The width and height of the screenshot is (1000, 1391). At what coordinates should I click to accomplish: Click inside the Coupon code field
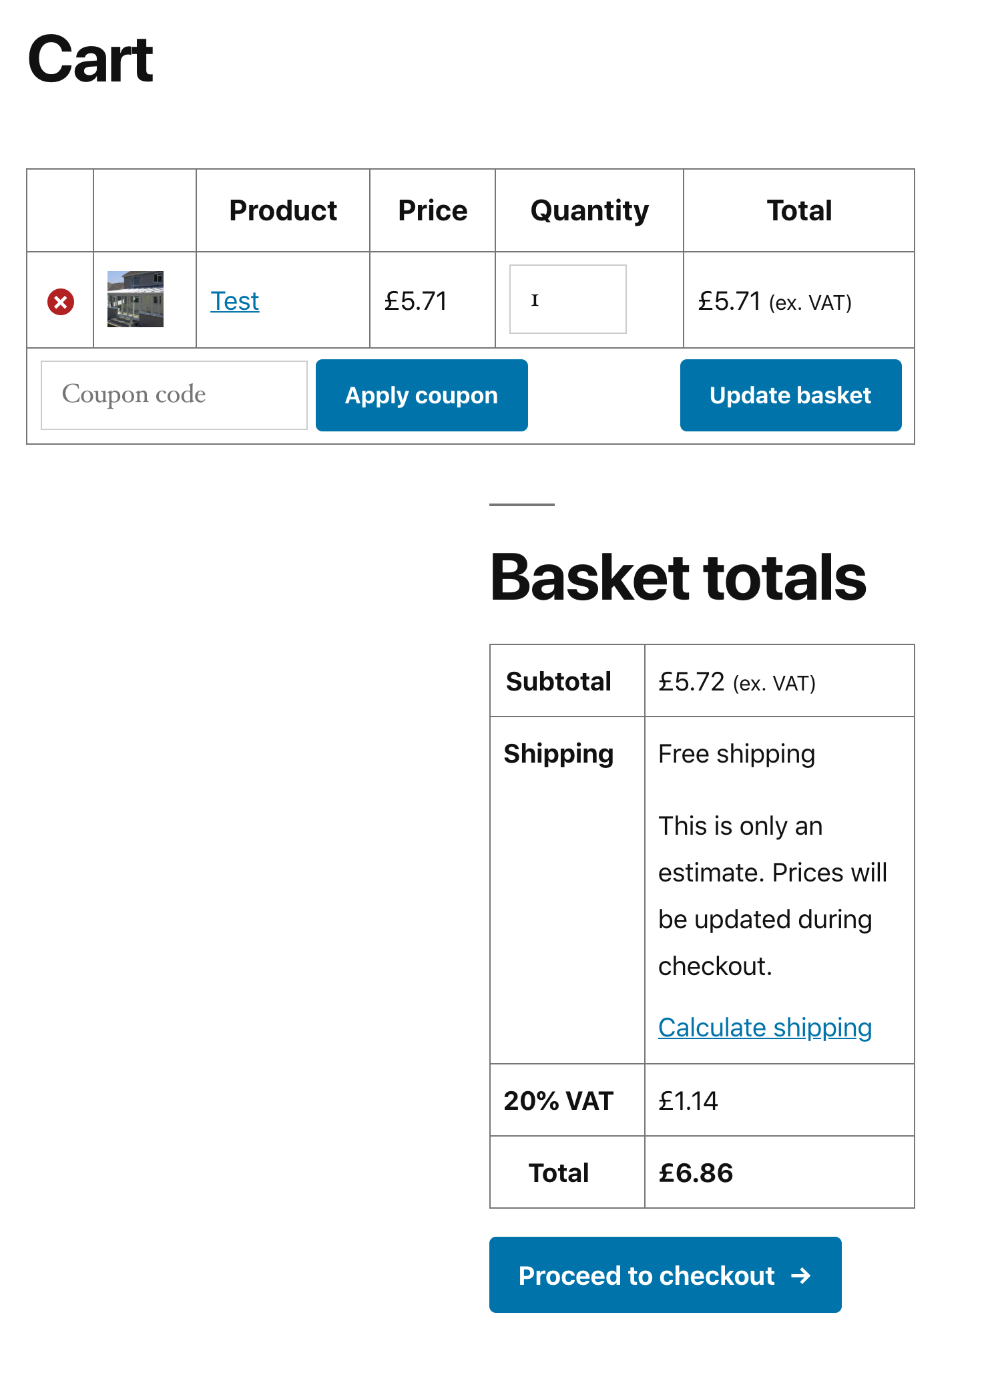click(172, 395)
